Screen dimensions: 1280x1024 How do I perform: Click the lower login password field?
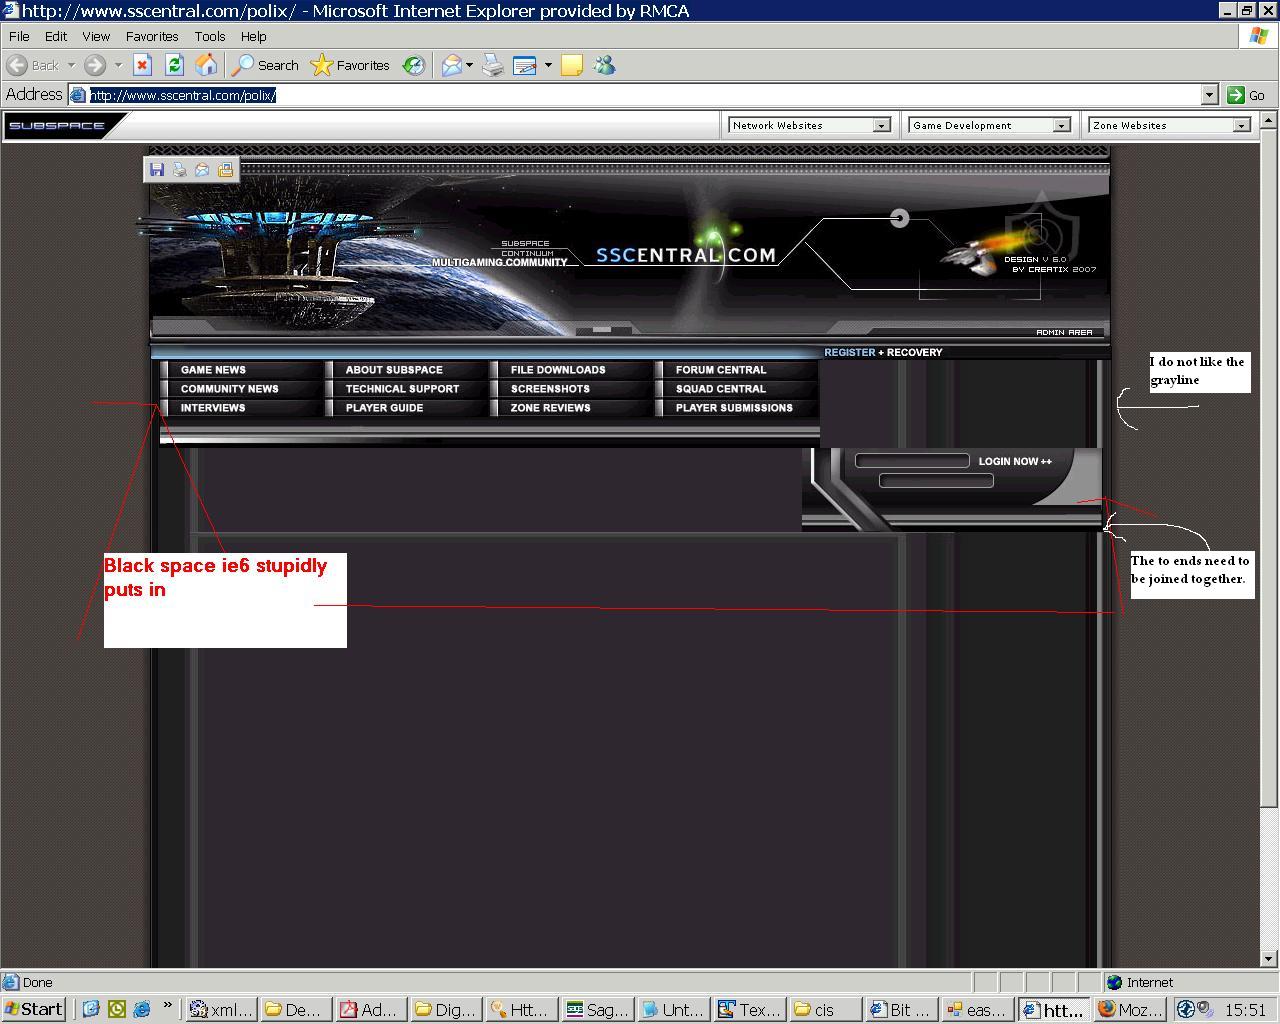(936, 481)
